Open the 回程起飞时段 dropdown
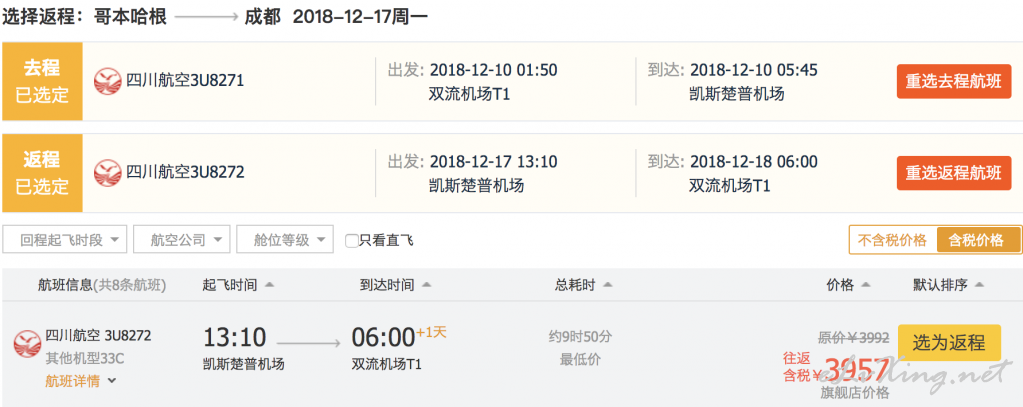The height and width of the screenshot is (407, 1023). click(x=65, y=239)
